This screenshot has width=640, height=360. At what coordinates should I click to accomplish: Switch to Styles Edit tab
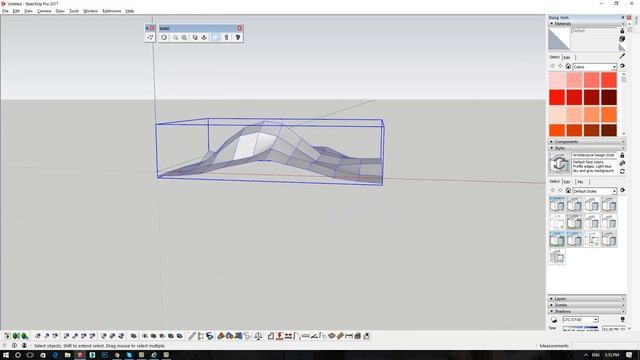567,182
